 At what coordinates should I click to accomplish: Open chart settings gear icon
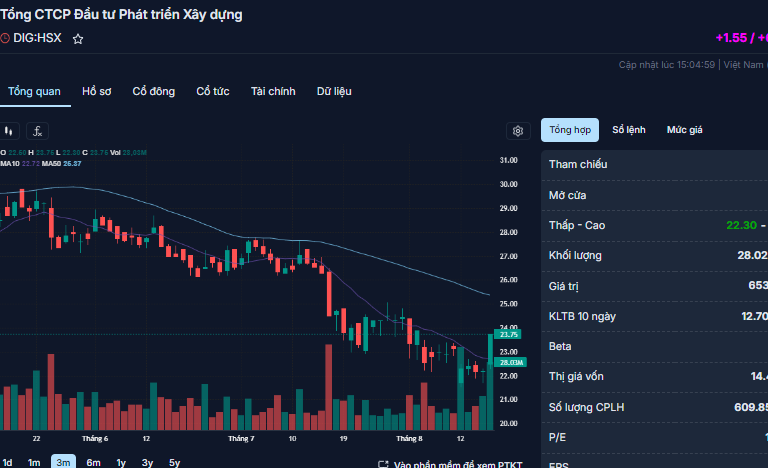coord(518,131)
